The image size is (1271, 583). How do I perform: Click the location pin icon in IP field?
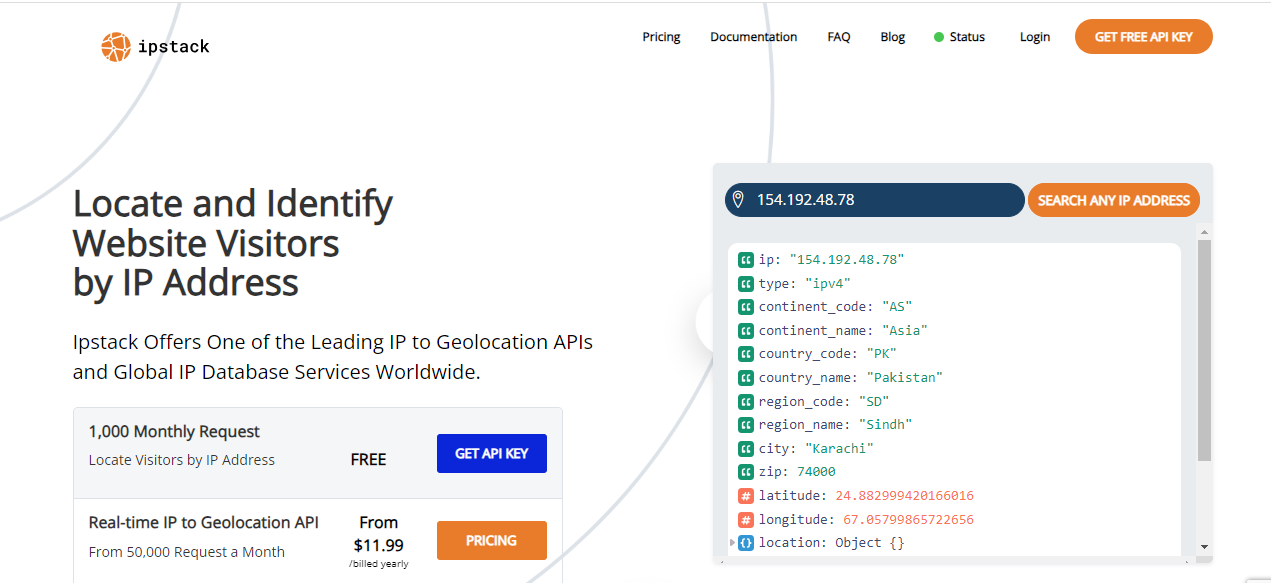[738, 199]
